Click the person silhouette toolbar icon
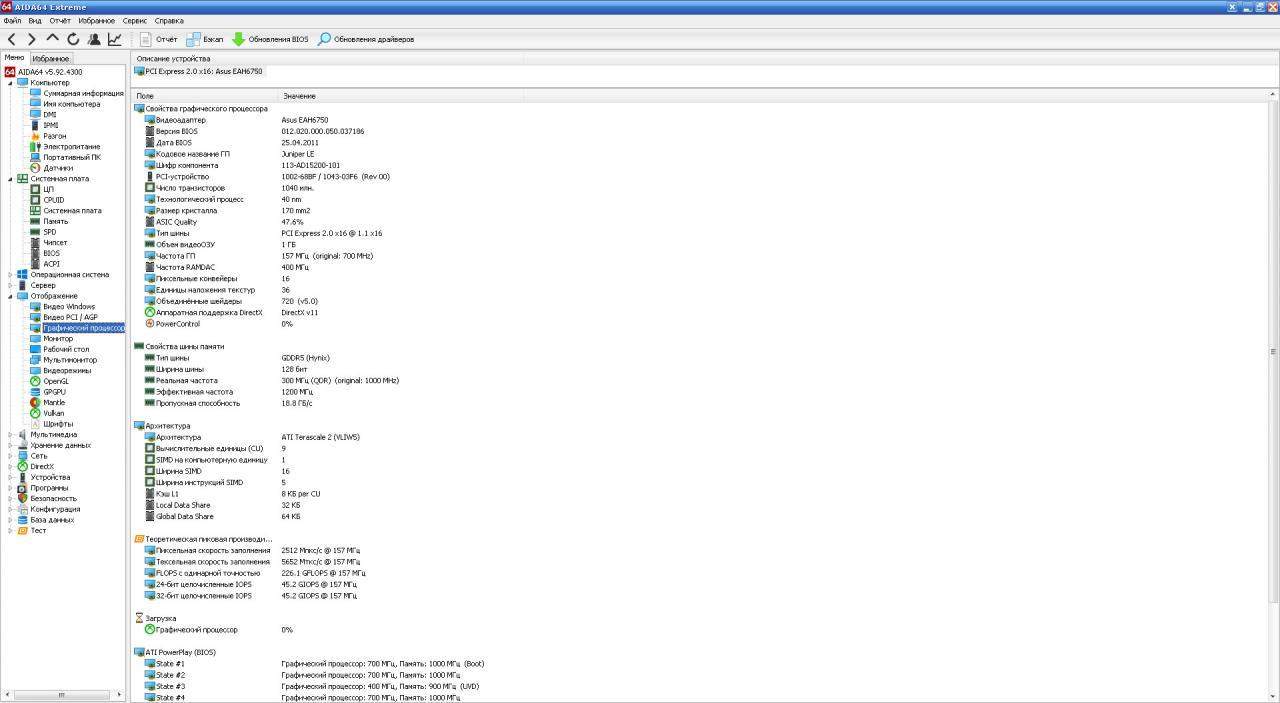 [x=94, y=39]
